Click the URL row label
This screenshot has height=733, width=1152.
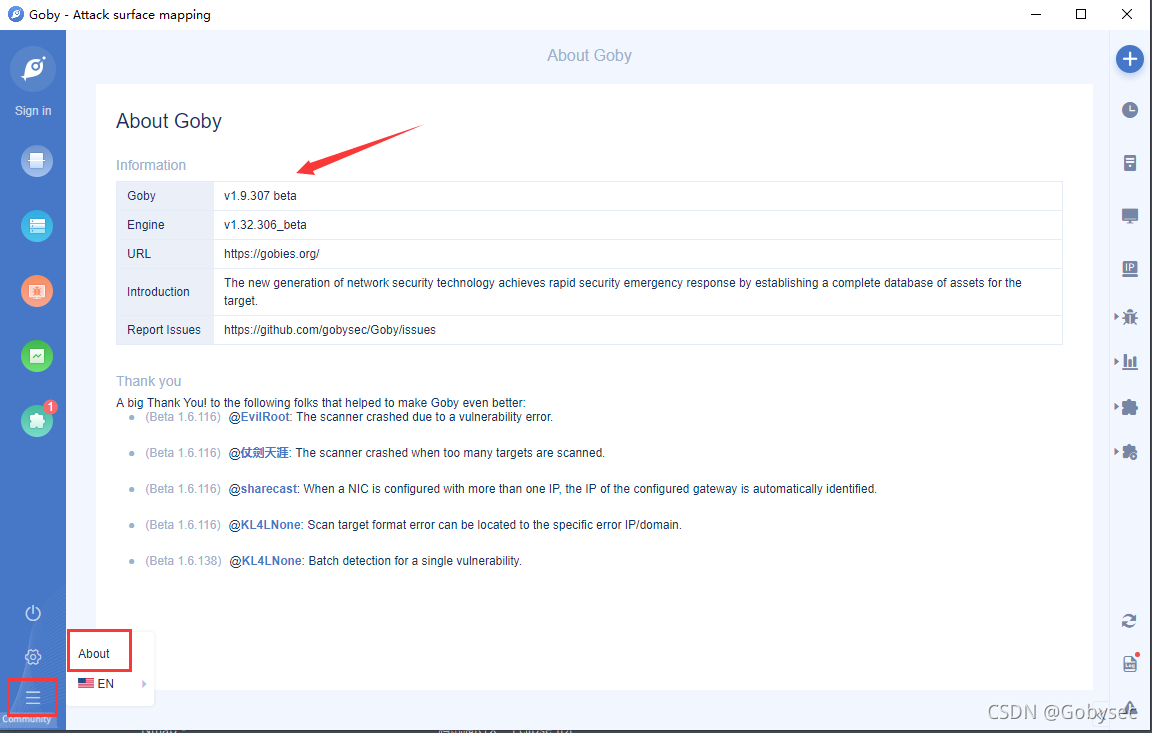click(x=139, y=254)
